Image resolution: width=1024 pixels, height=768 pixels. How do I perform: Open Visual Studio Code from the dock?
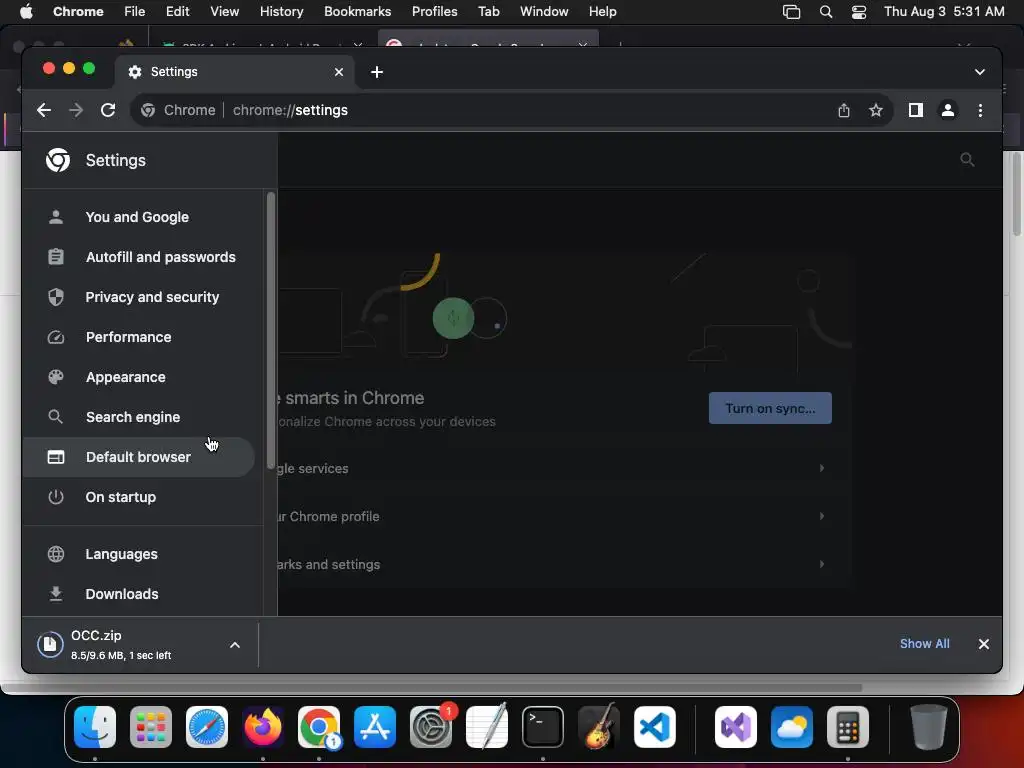point(654,727)
